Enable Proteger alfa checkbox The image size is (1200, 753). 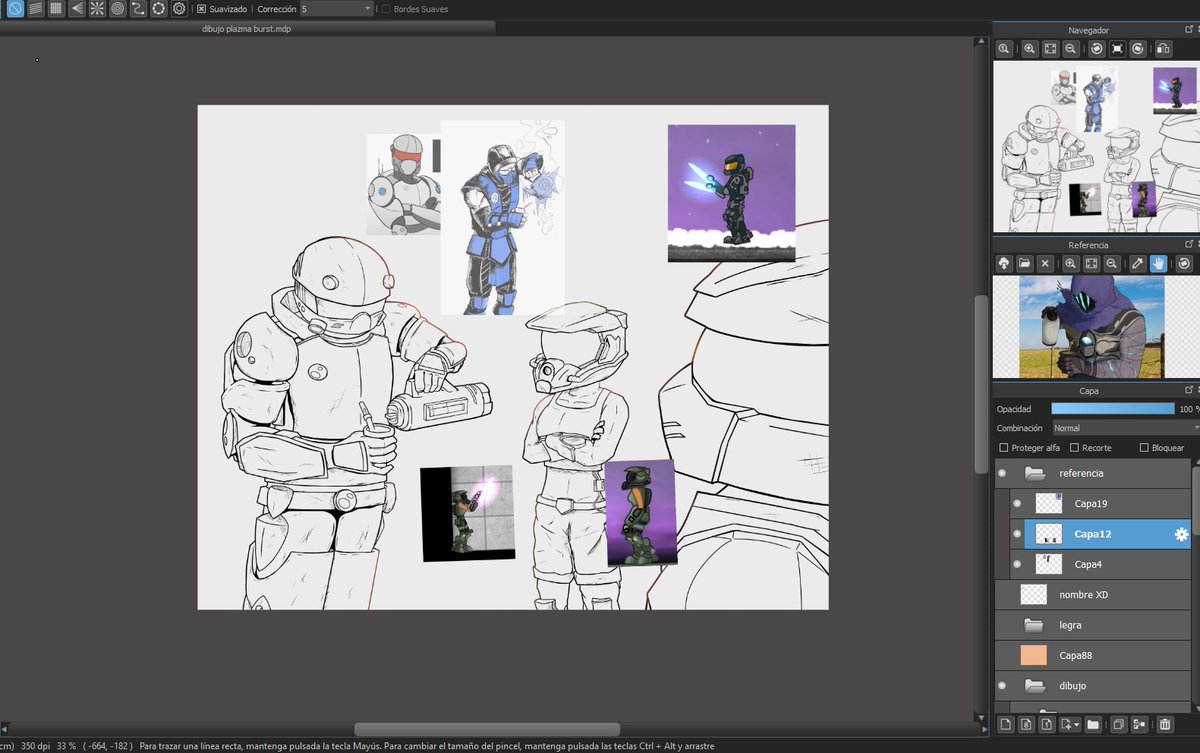point(1004,448)
